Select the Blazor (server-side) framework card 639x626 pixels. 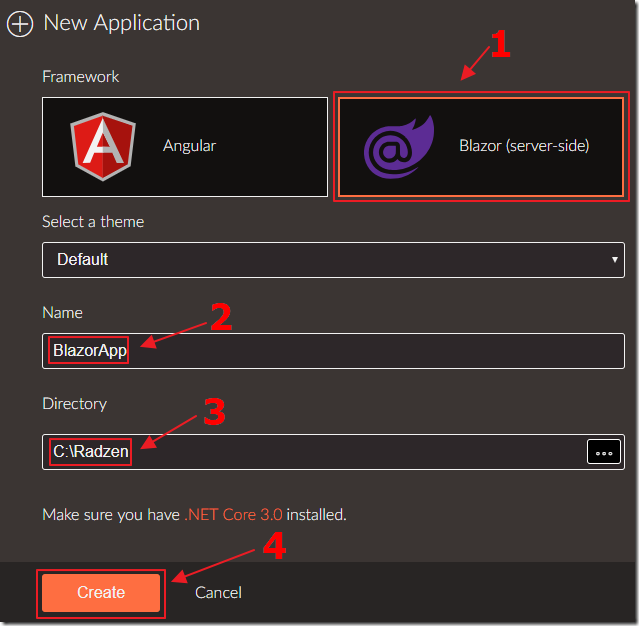click(x=481, y=147)
